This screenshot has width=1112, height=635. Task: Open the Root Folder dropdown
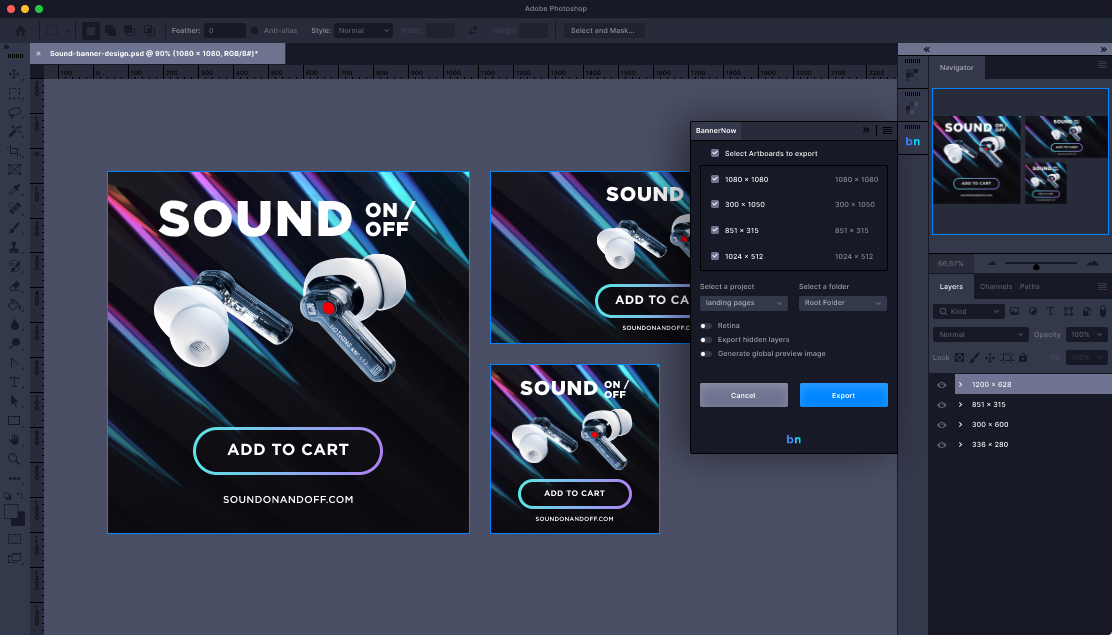(x=843, y=303)
